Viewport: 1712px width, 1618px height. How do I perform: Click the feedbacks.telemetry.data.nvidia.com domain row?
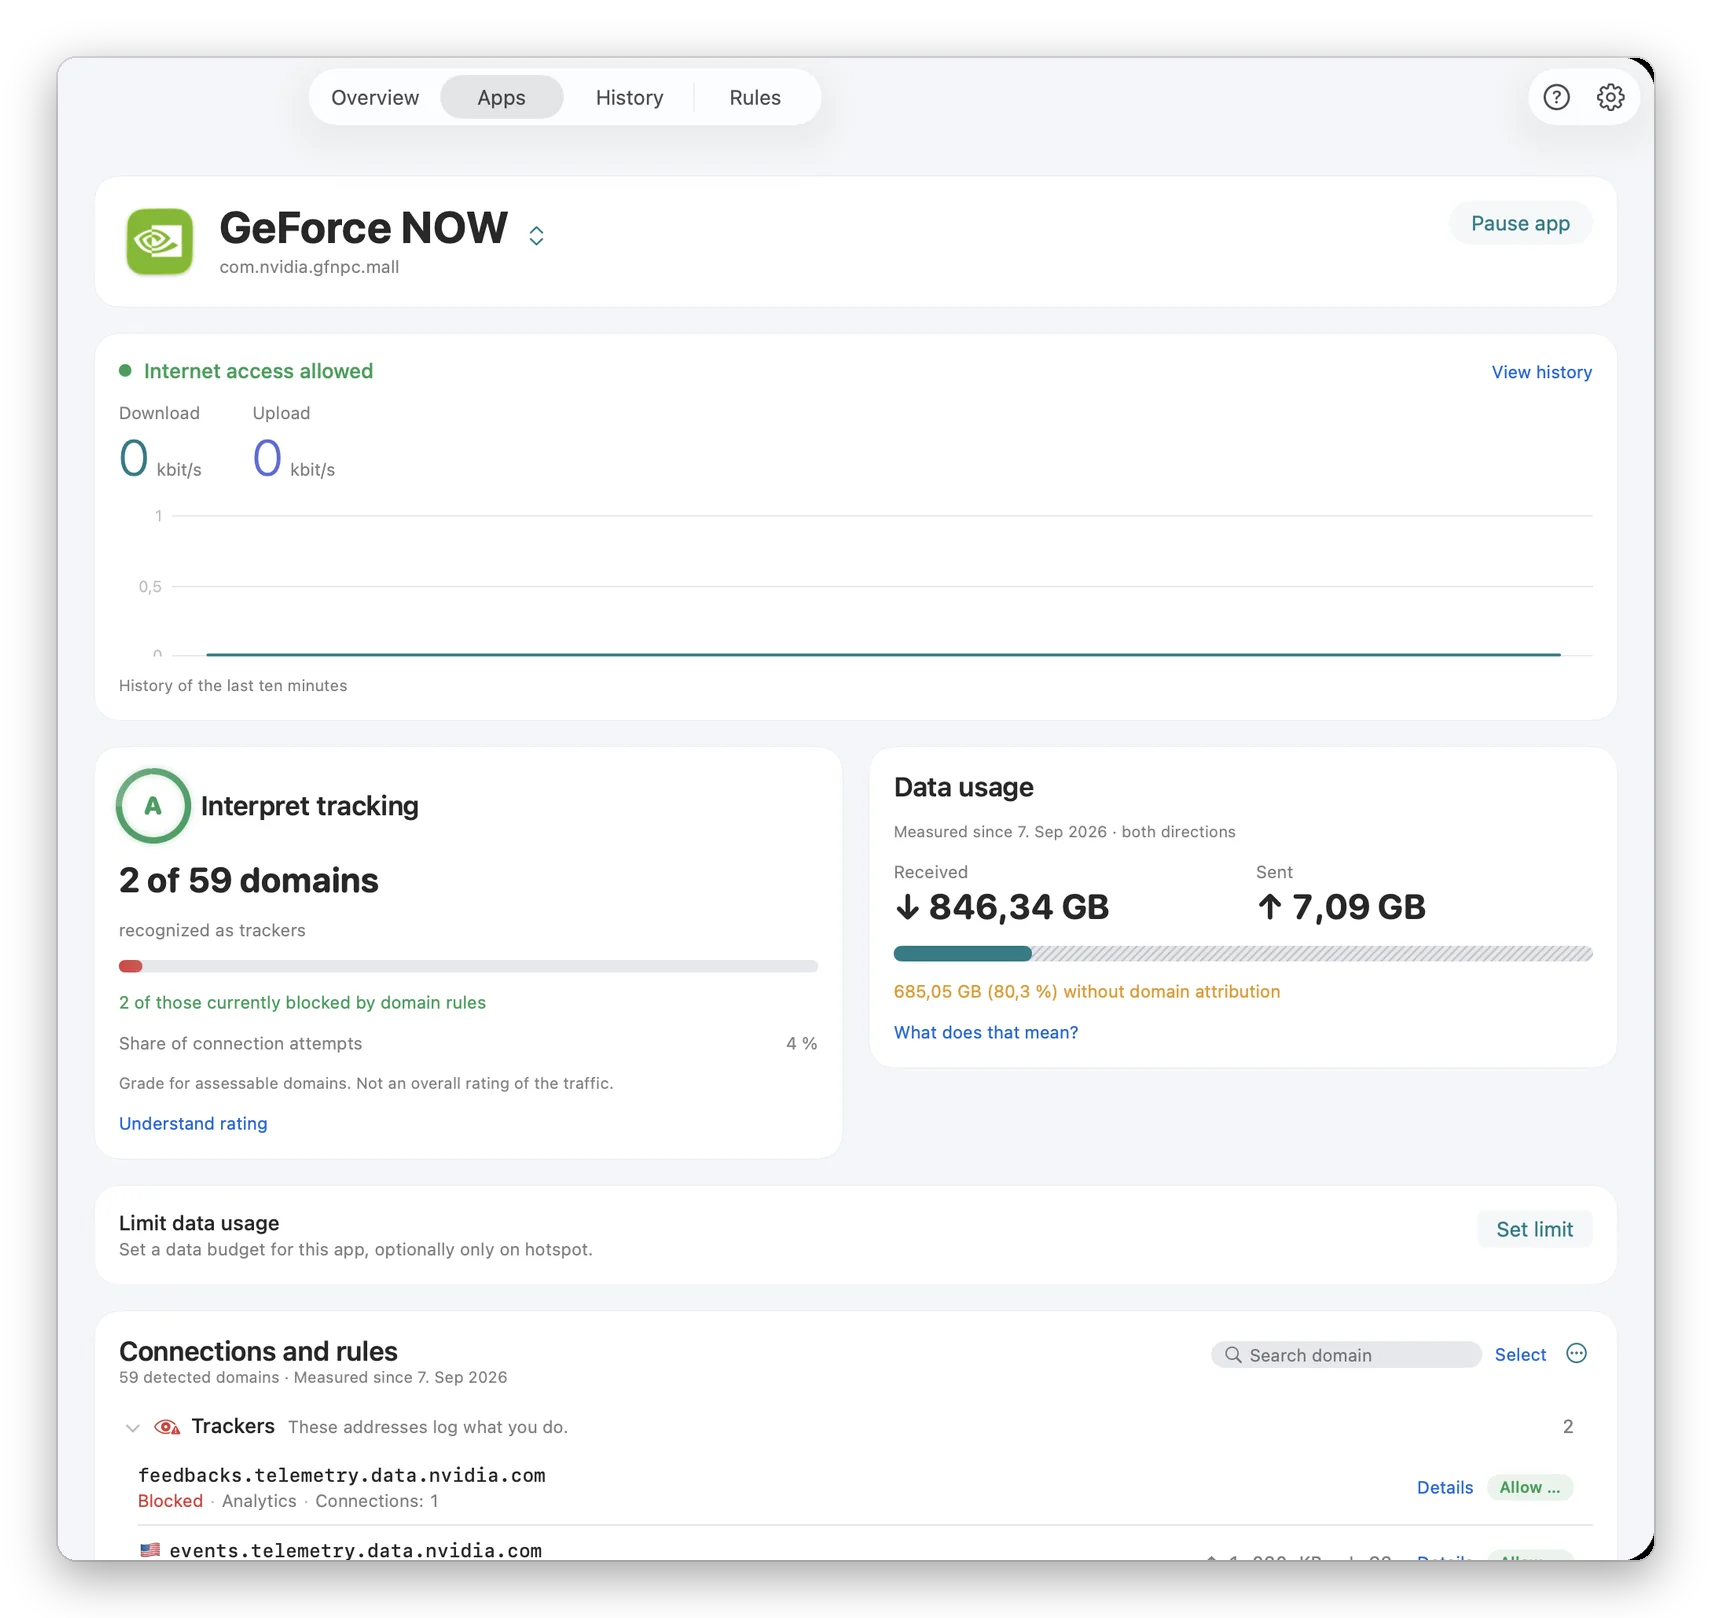click(856, 1487)
